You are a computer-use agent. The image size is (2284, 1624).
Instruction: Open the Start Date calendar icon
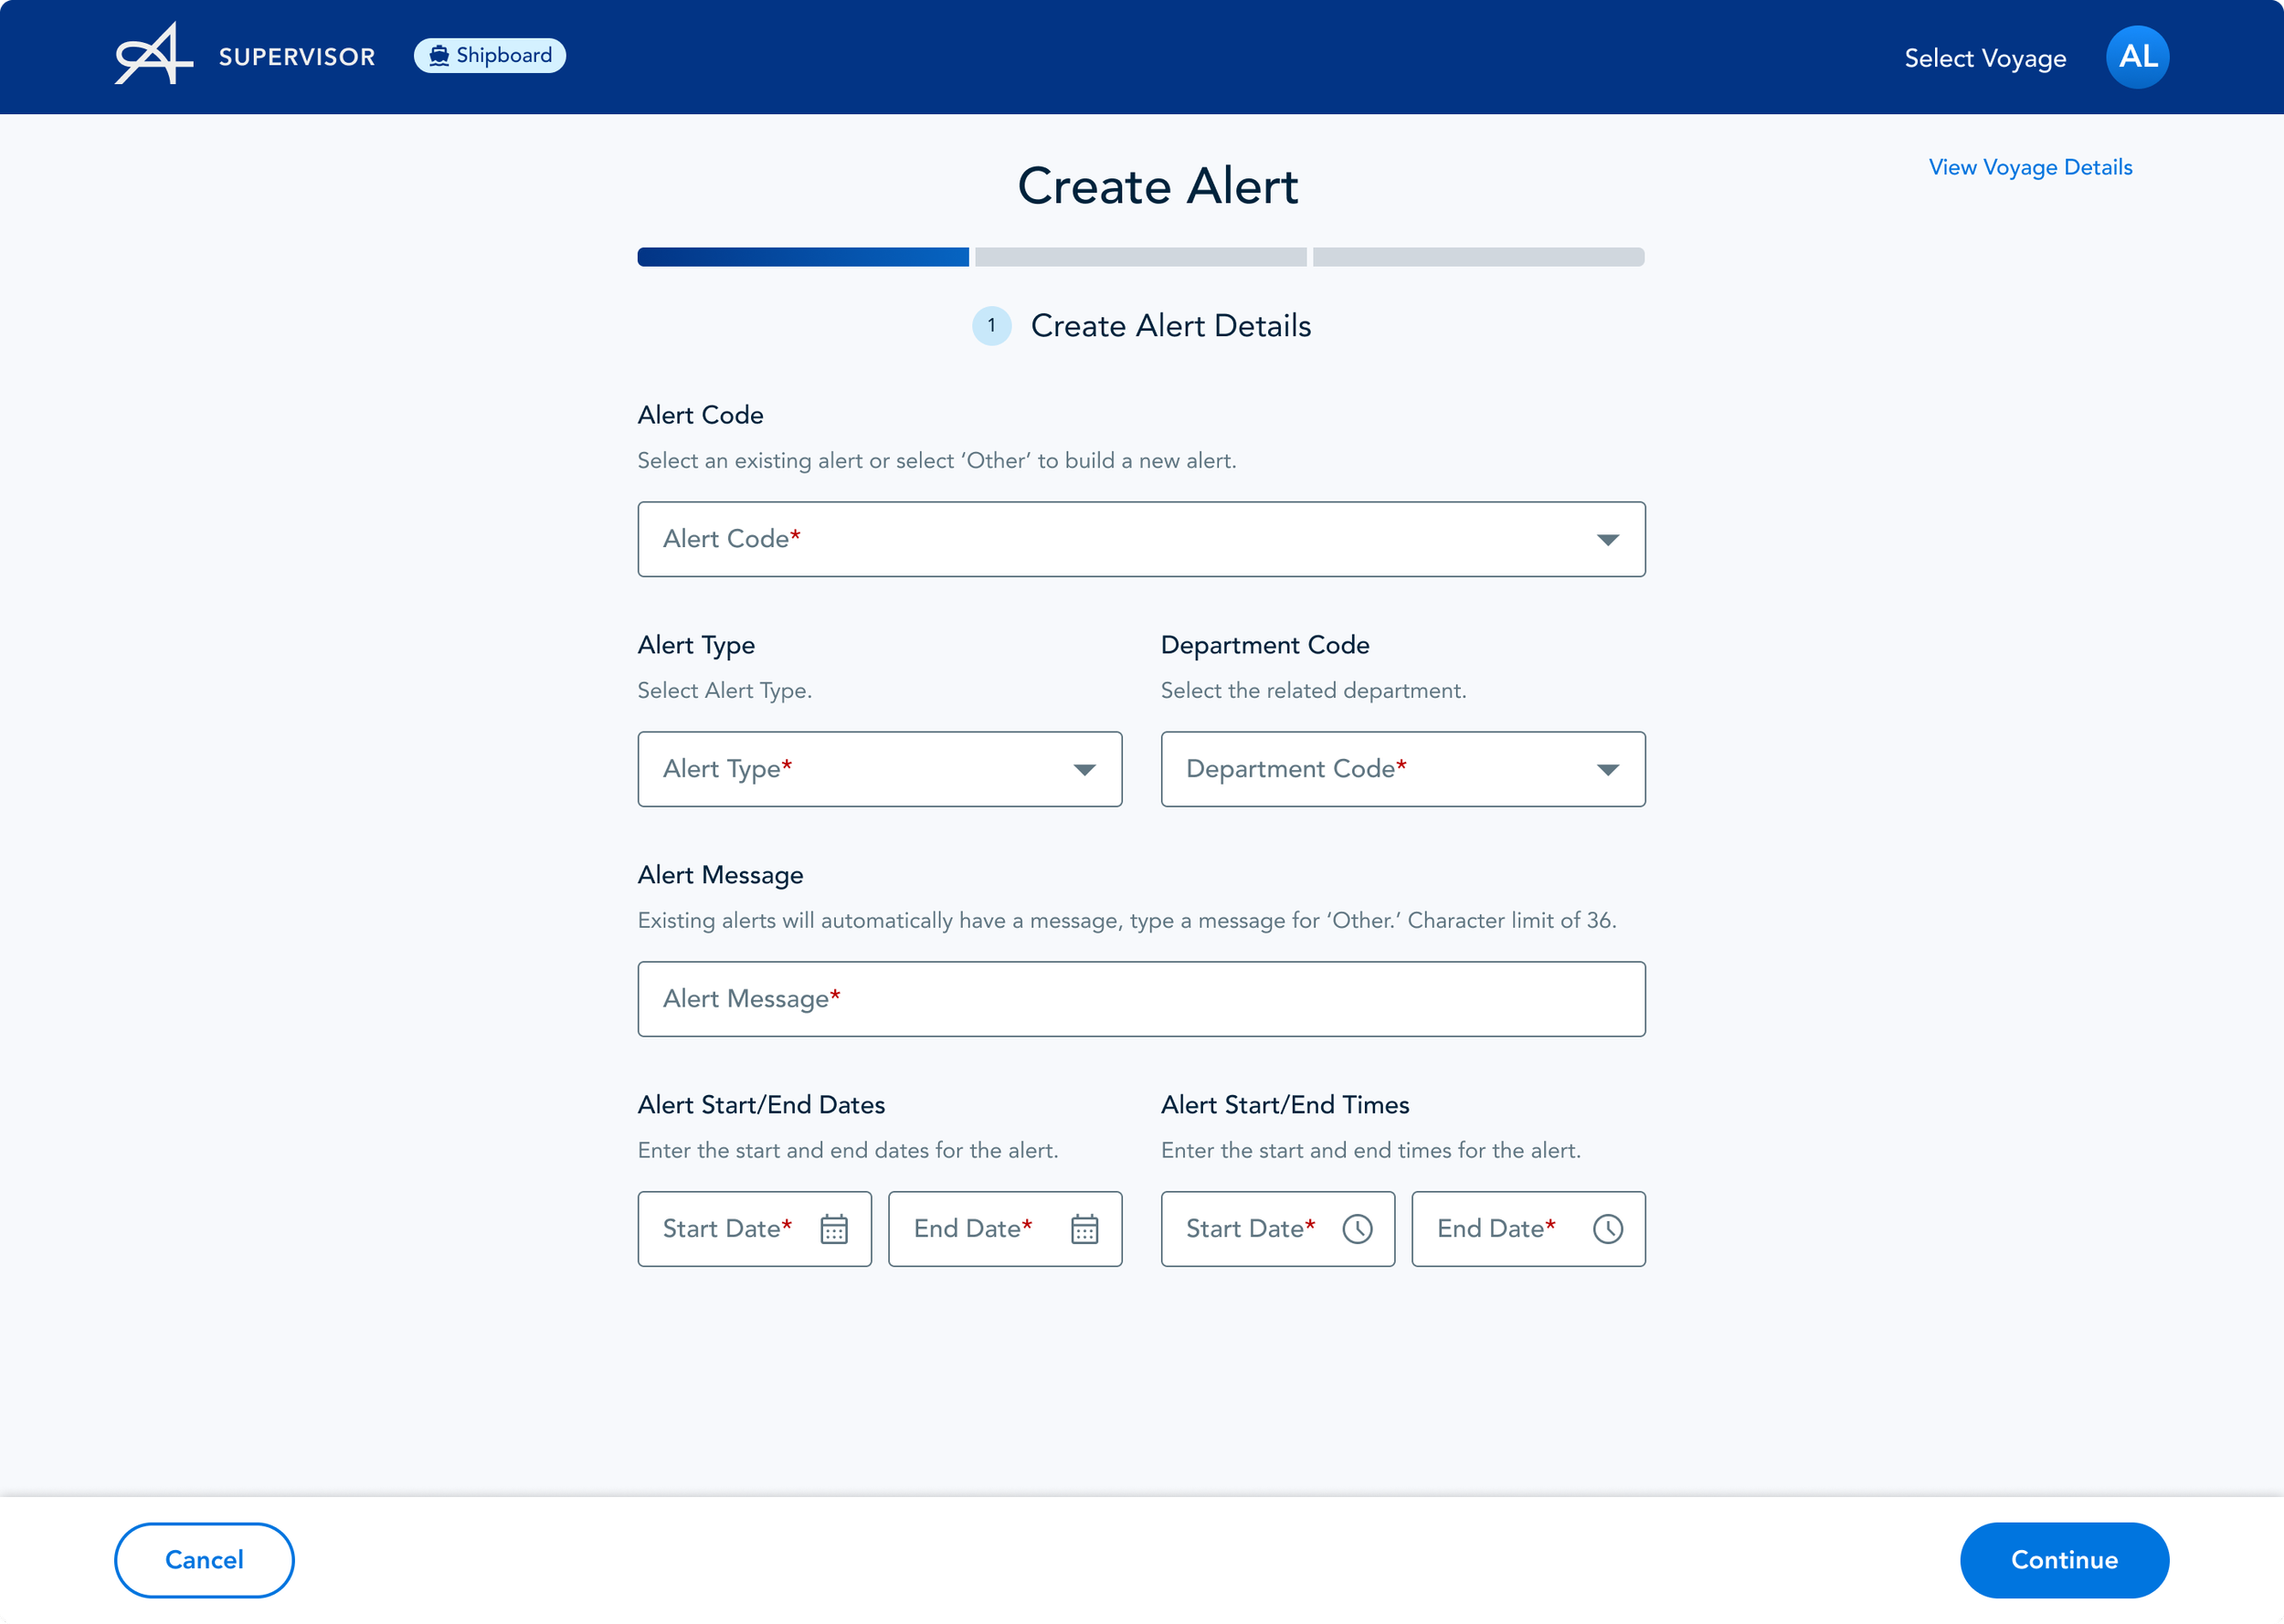coord(833,1228)
